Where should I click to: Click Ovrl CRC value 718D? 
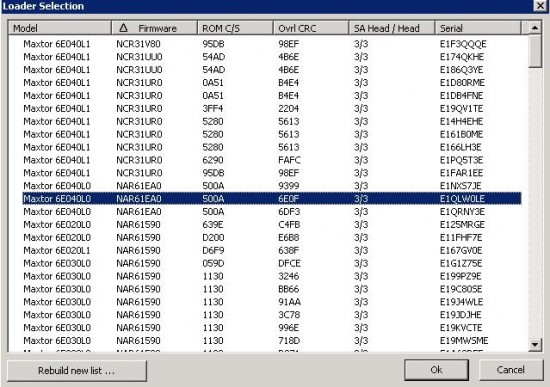[289, 341]
